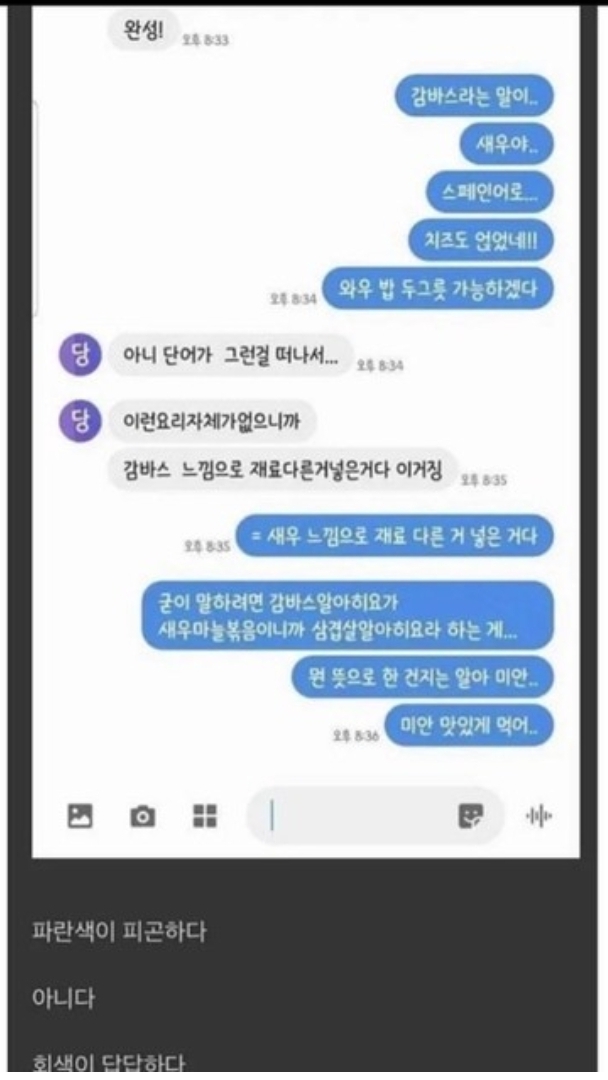608x1080 pixels.
Task: Tap the purple '당' avatar beside '이런요리자체가없으니까'
Action: 80,421
